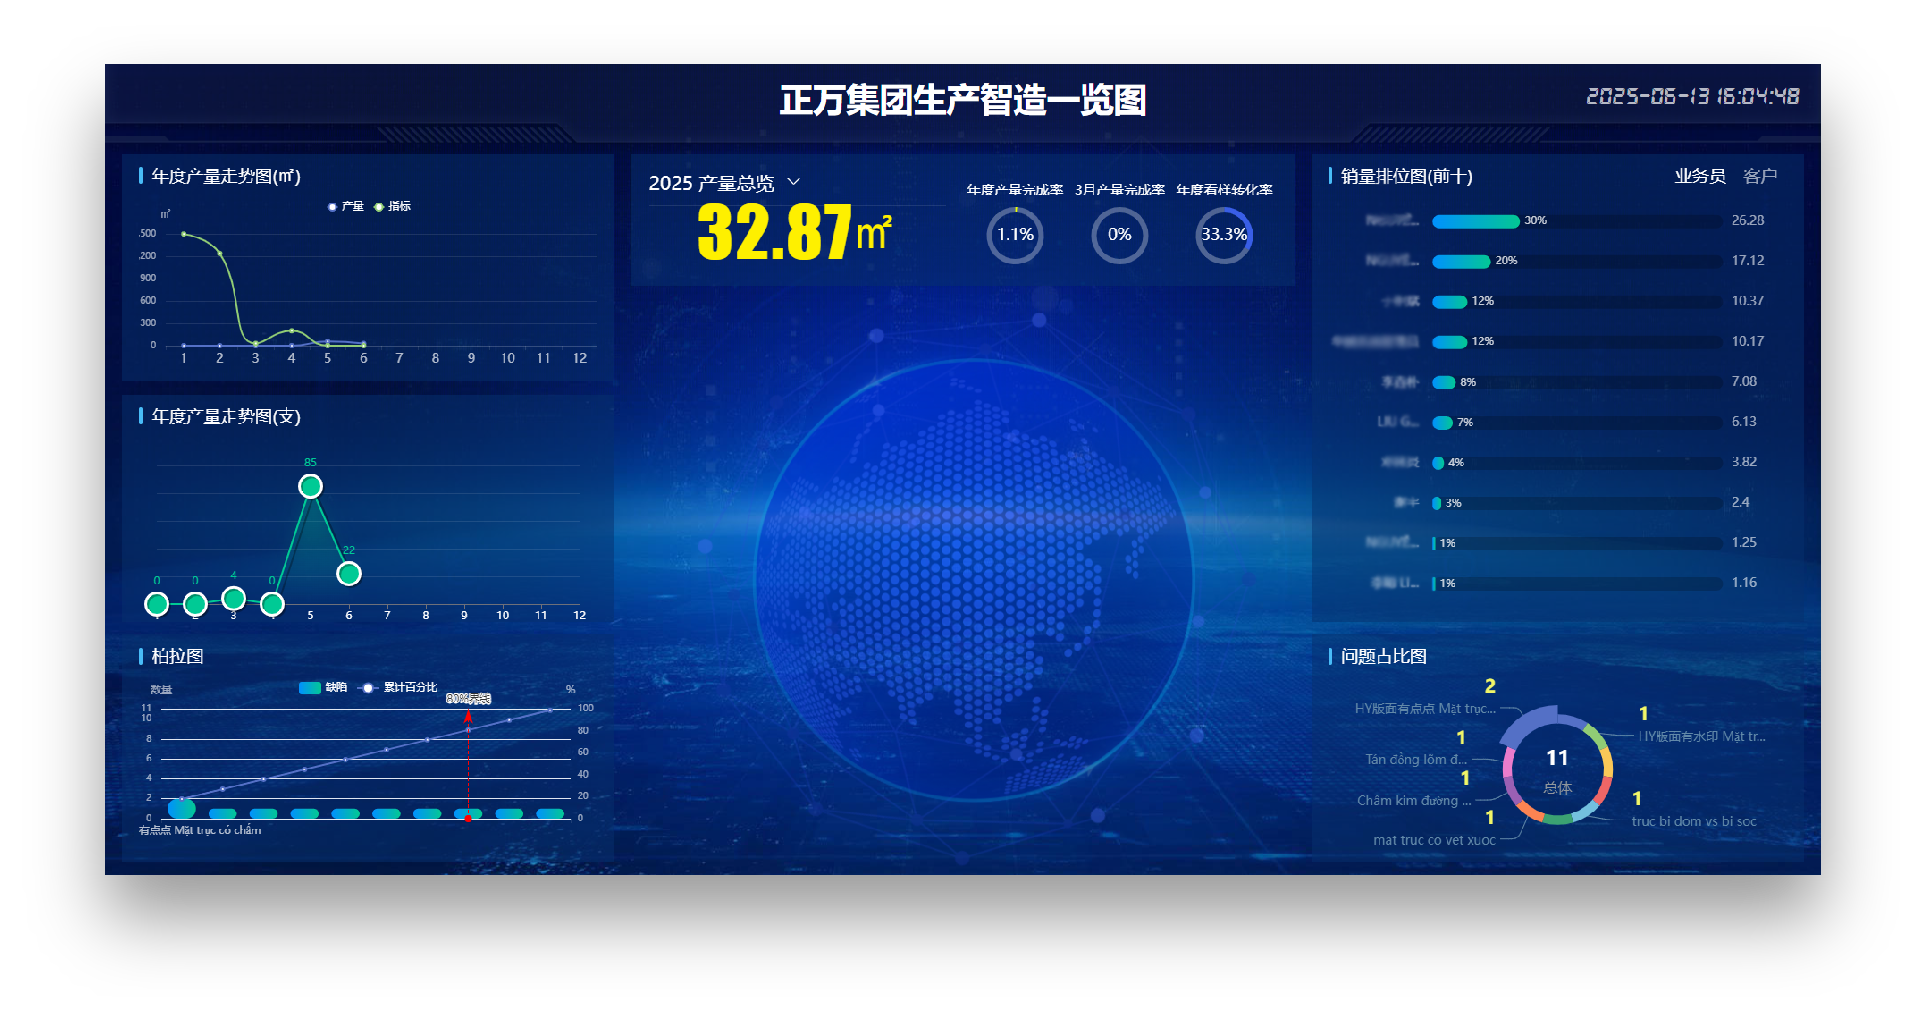Image resolution: width=1927 pixels, height=1022 pixels.
Task: Open the 2025 产量总览 dropdown
Action: tap(794, 182)
